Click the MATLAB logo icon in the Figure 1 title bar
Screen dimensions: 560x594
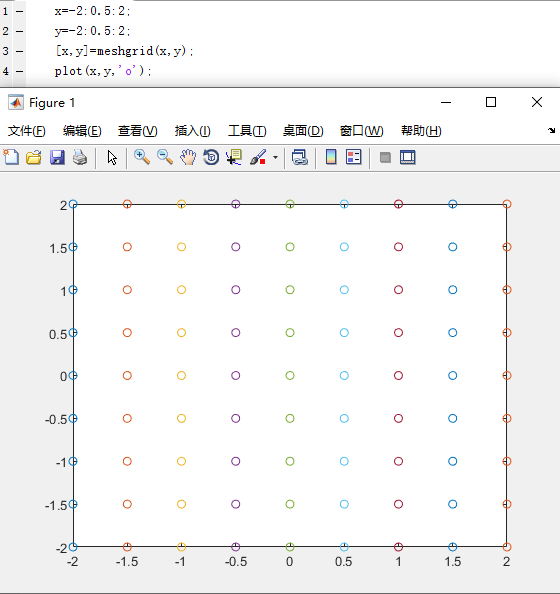[16, 102]
